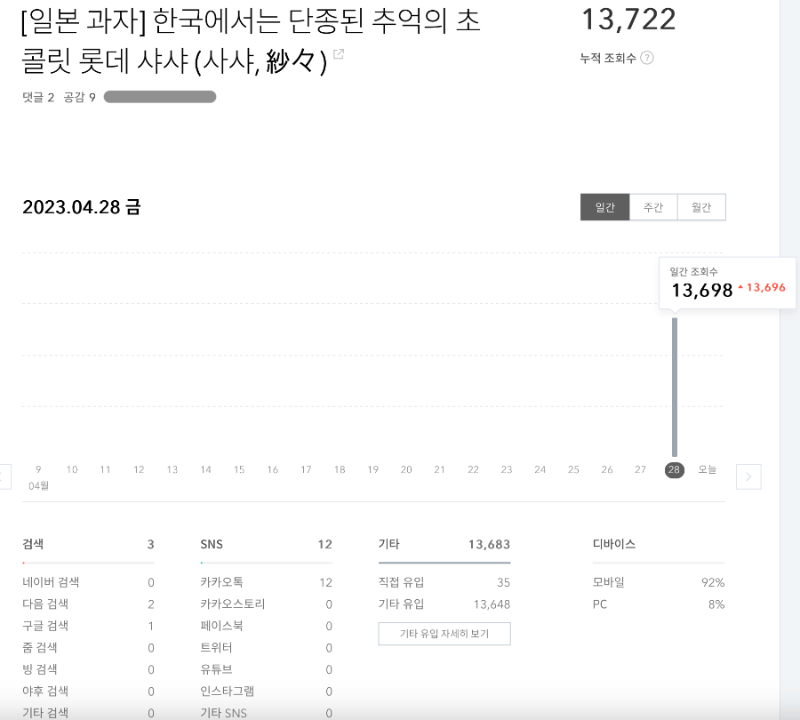The image size is (800, 720).
Task: Select date 27 on the chart axis
Action: point(640,469)
